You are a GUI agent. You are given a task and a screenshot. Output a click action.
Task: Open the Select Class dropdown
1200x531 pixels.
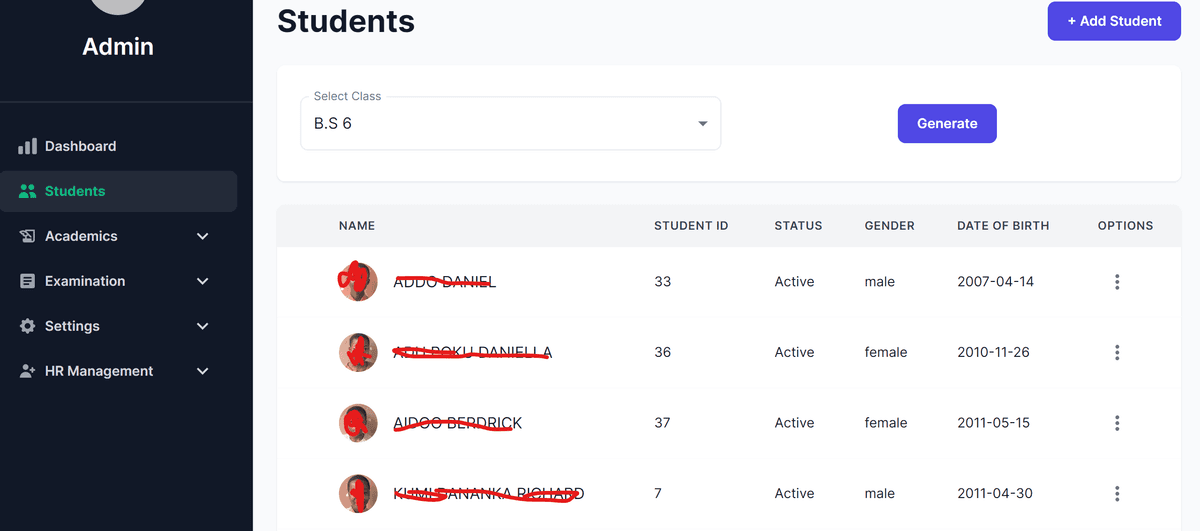[510, 124]
